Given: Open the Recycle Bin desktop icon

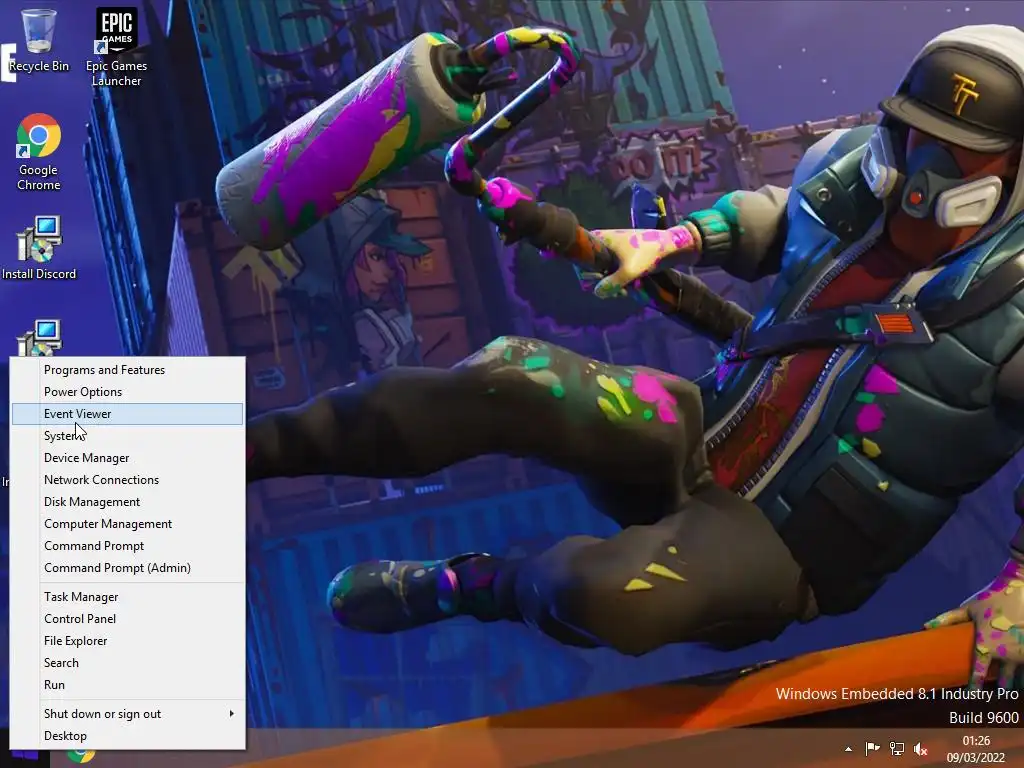Looking at the screenshot, I should pos(39,40).
